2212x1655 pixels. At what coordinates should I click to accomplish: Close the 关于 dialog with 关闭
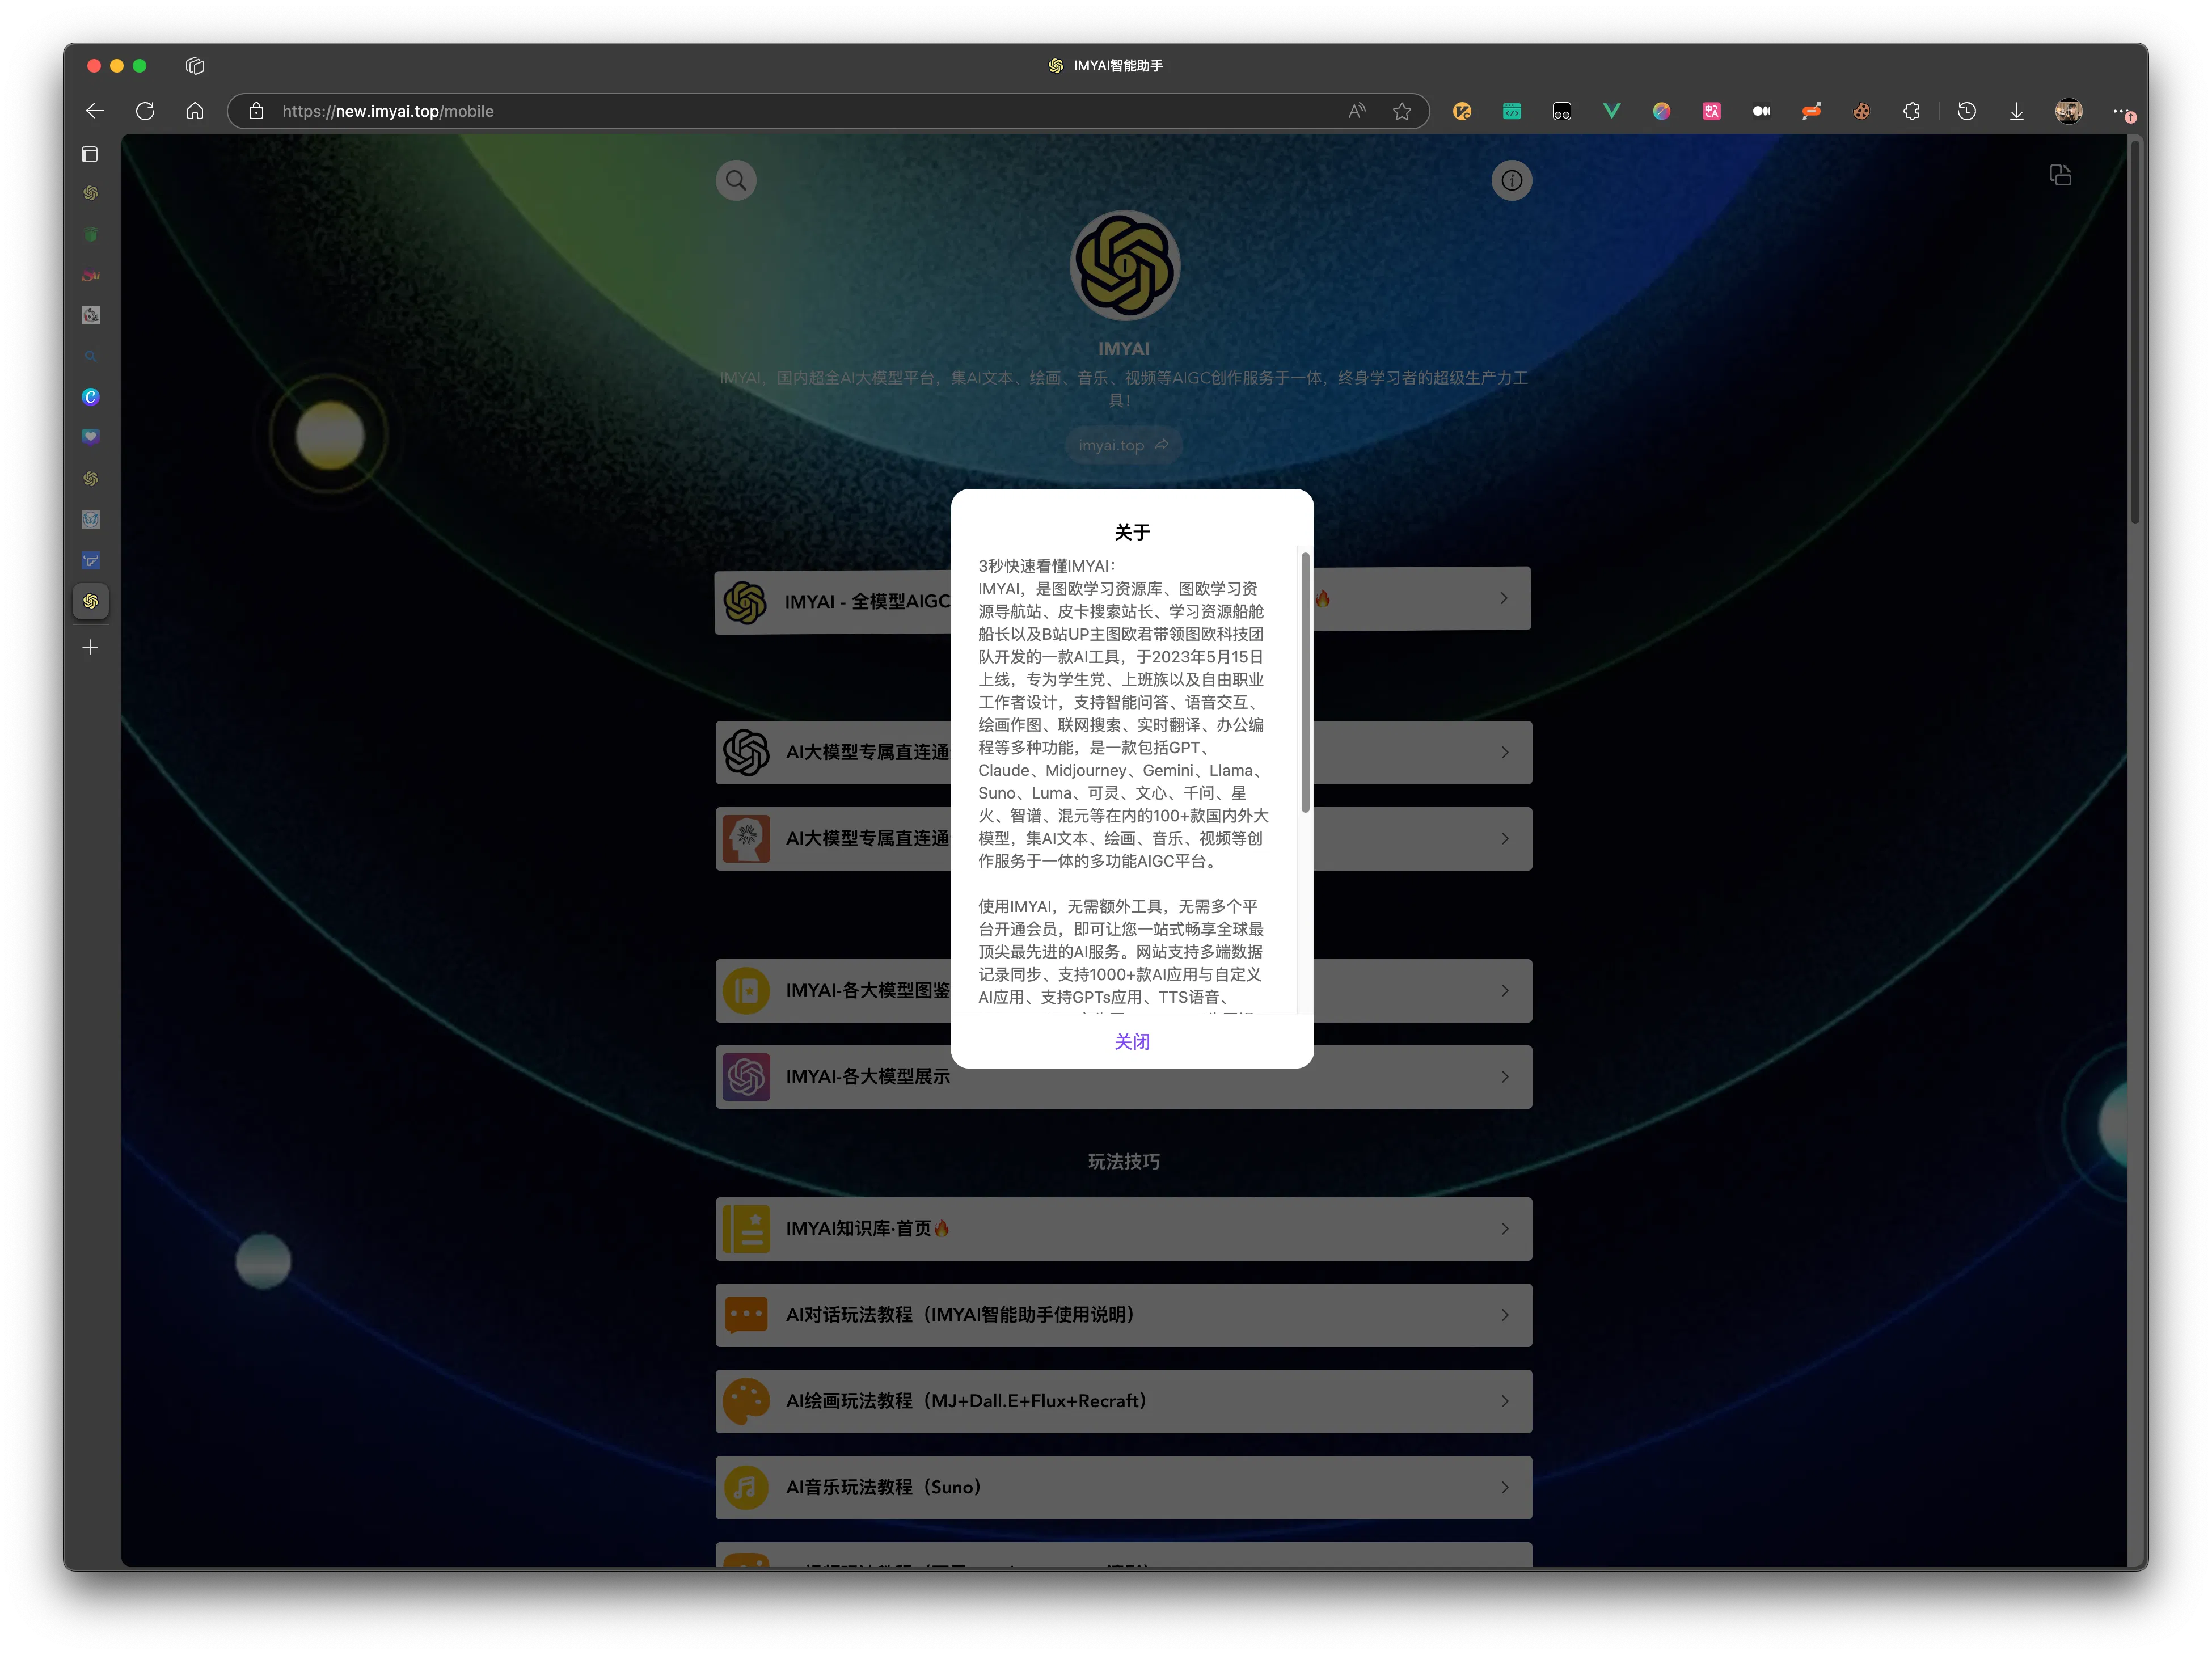click(x=1131, y=1041)
